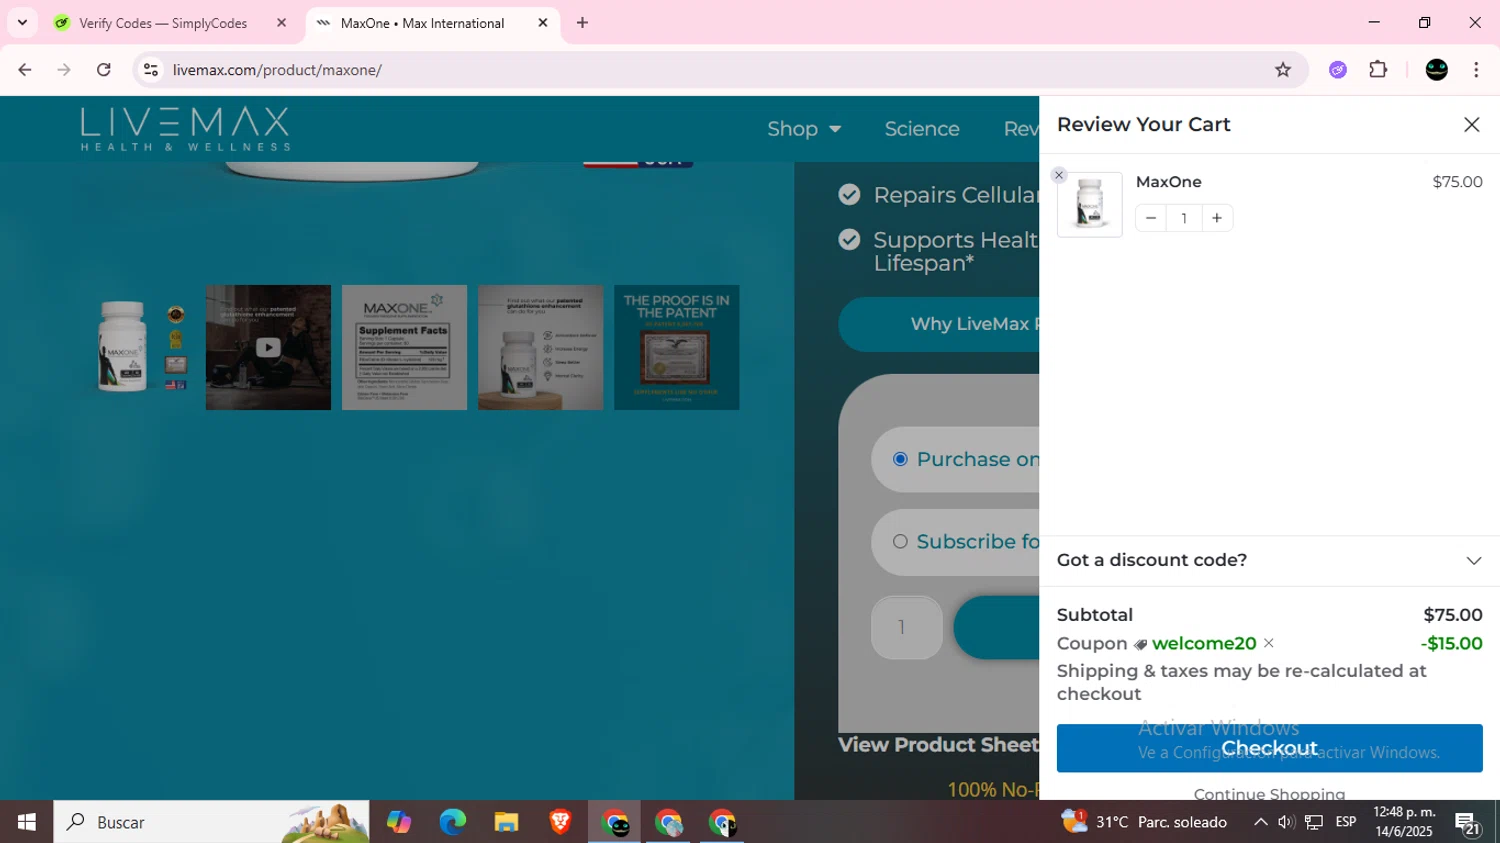Viewport: 1500px width, 843px height.
Task: Go to the Science page
Action: (922, 129)
